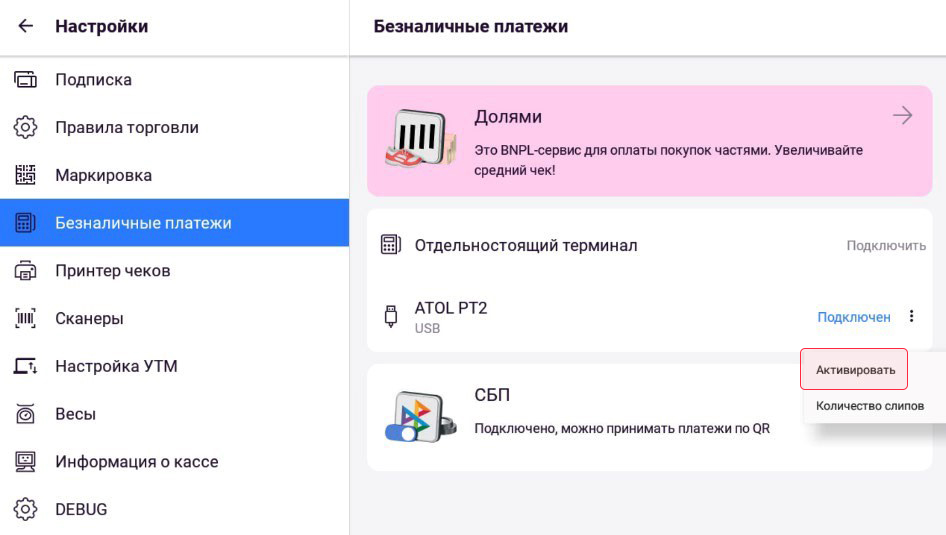Viewport: 946px width, 535px height.
Task: Open three-dot menu for ATOL PT2
Action: (x=911, y=316)
